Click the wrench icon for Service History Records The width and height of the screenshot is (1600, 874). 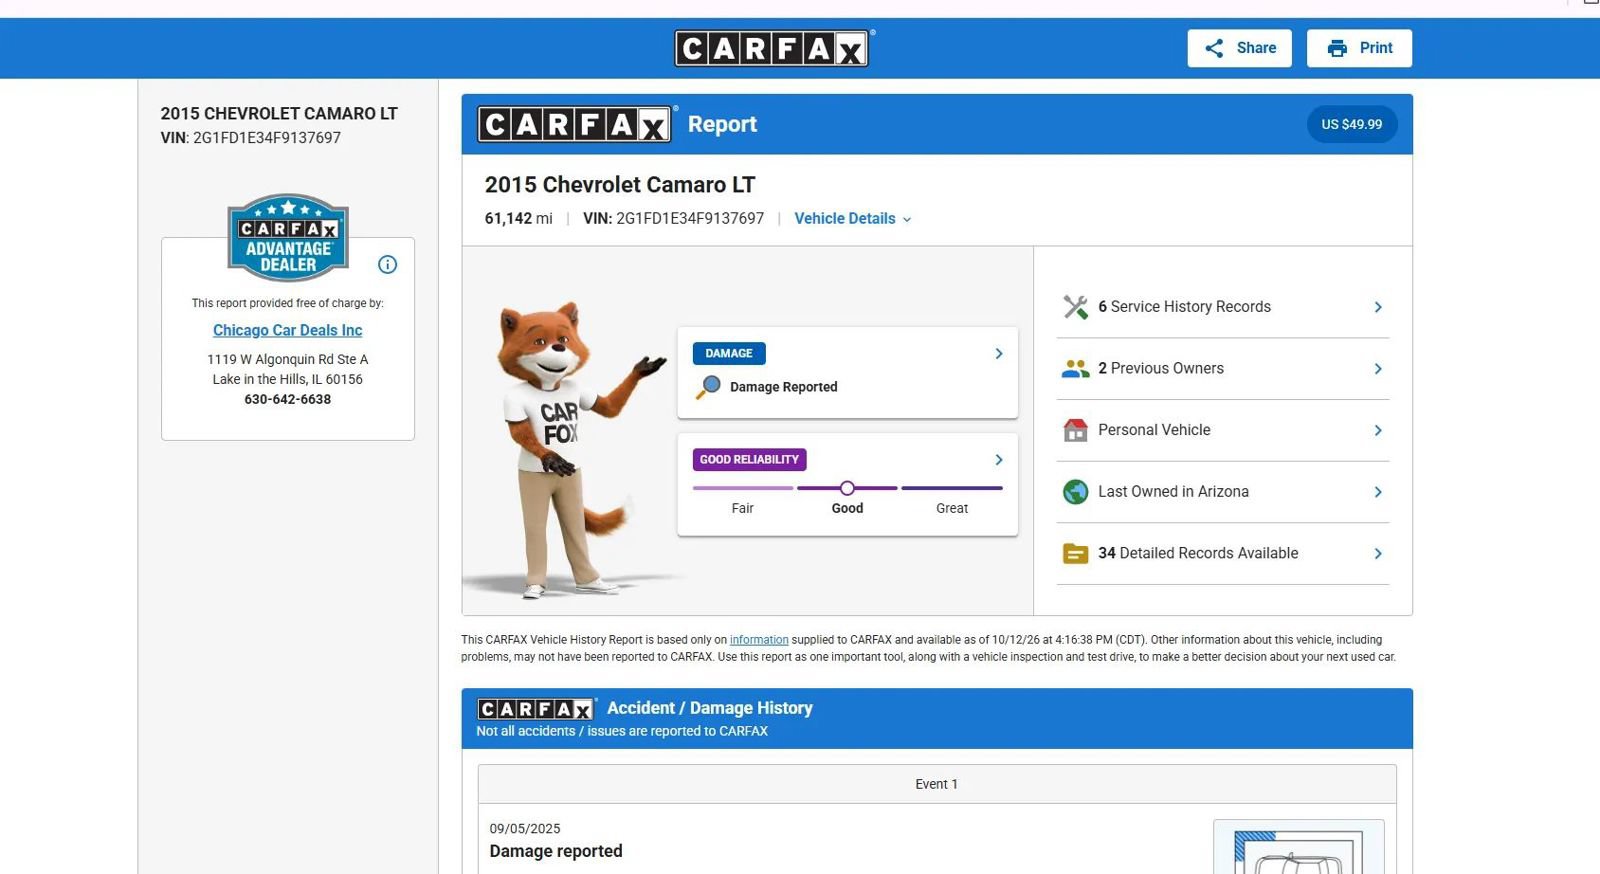pos(1075,307)
